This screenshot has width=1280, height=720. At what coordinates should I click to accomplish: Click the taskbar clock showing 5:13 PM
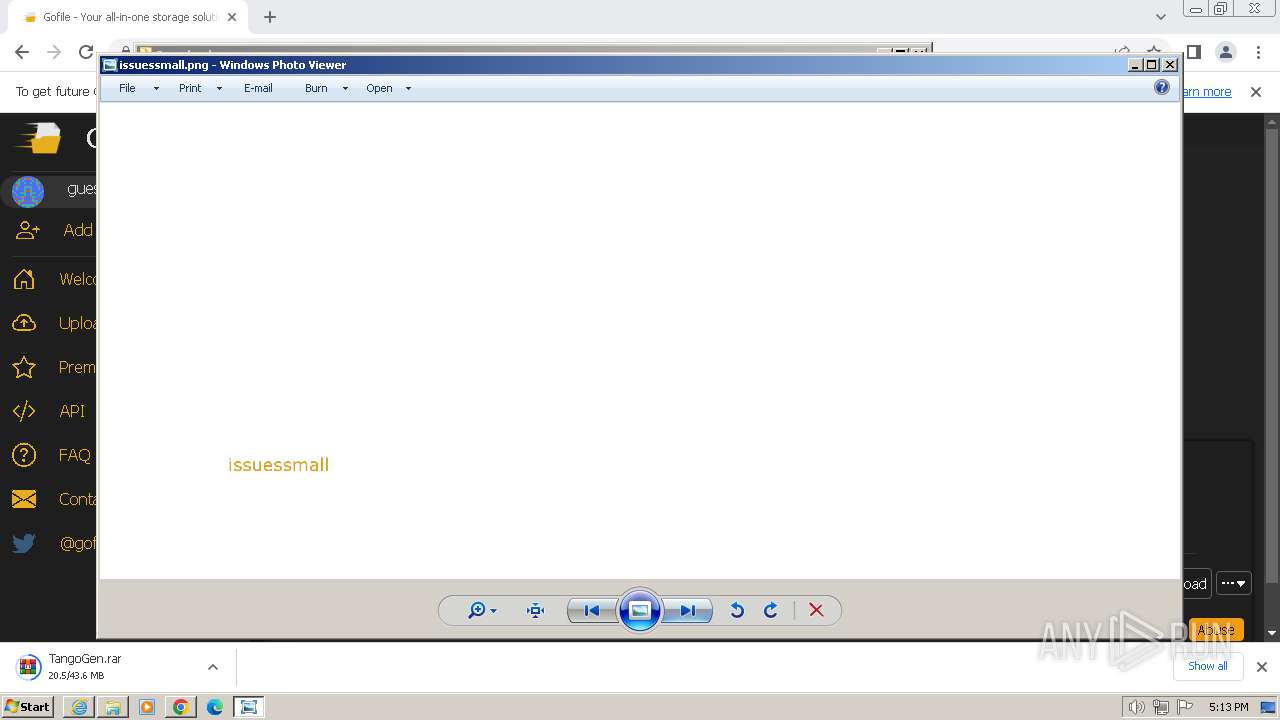coord(1228,707)
